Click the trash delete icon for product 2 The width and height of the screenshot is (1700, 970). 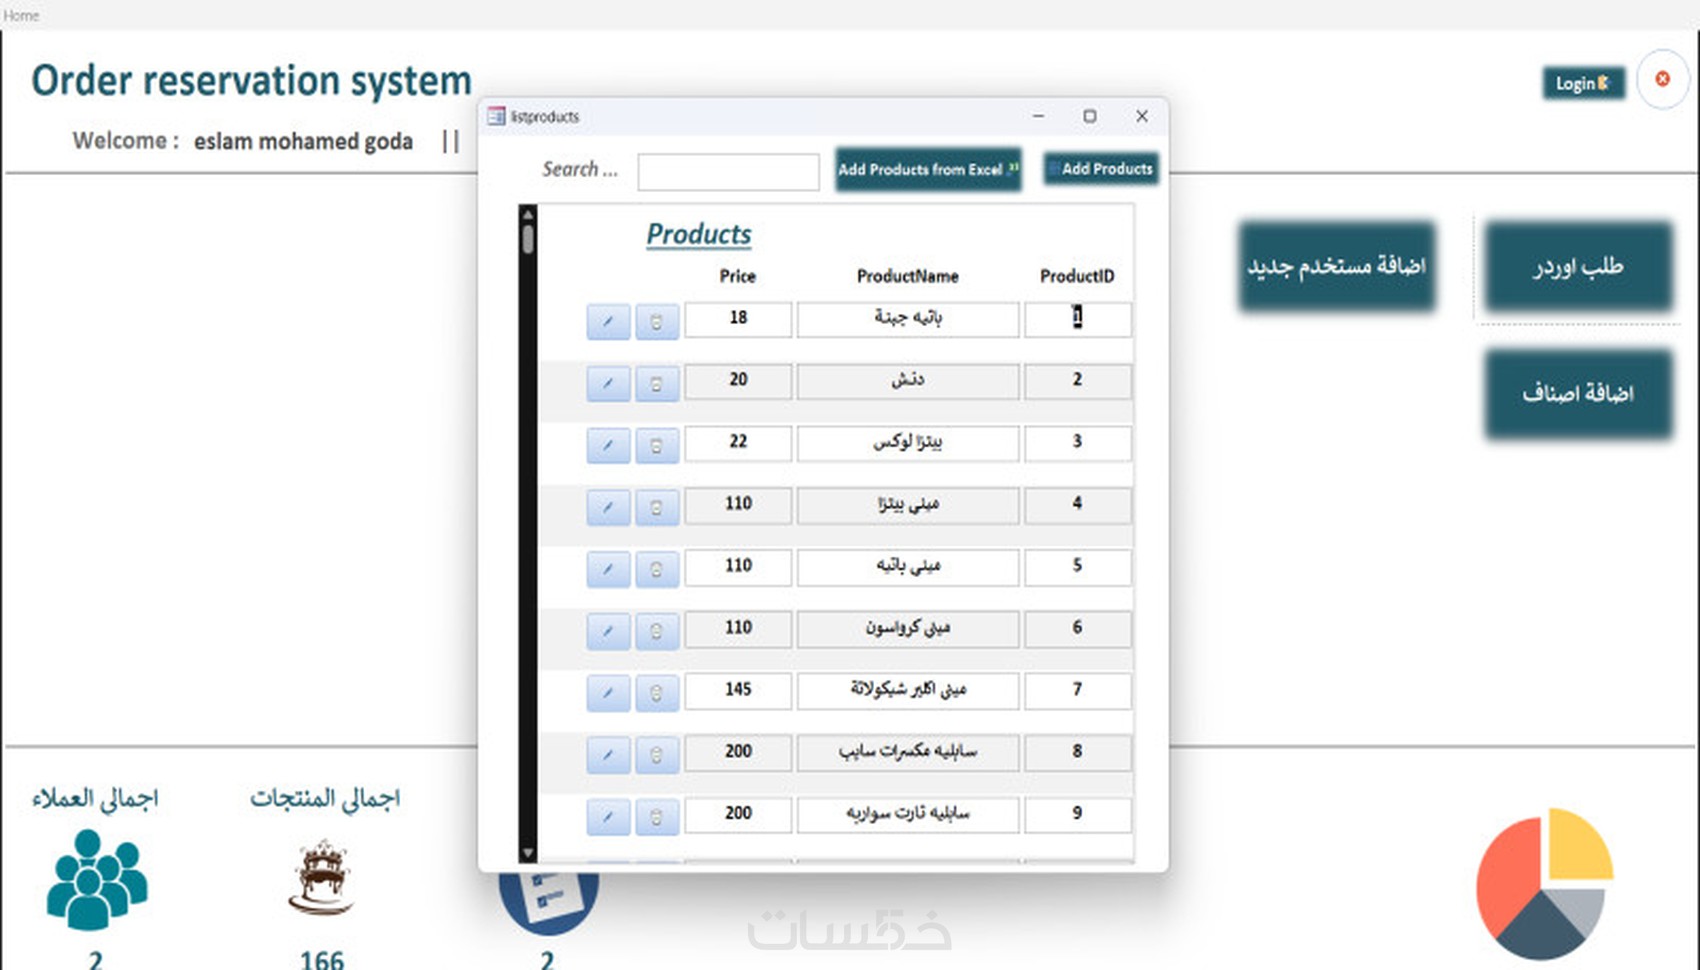657,383
